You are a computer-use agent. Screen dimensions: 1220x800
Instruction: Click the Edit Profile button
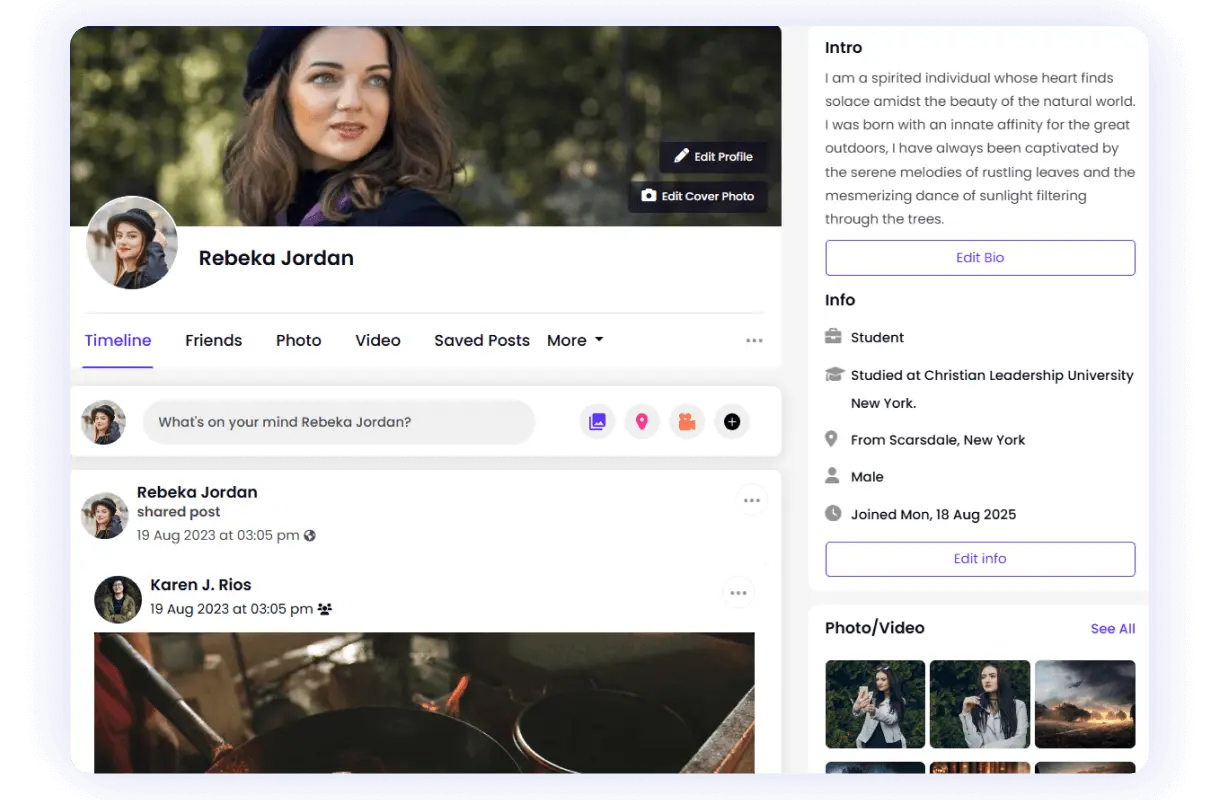[x=713, y=156]
